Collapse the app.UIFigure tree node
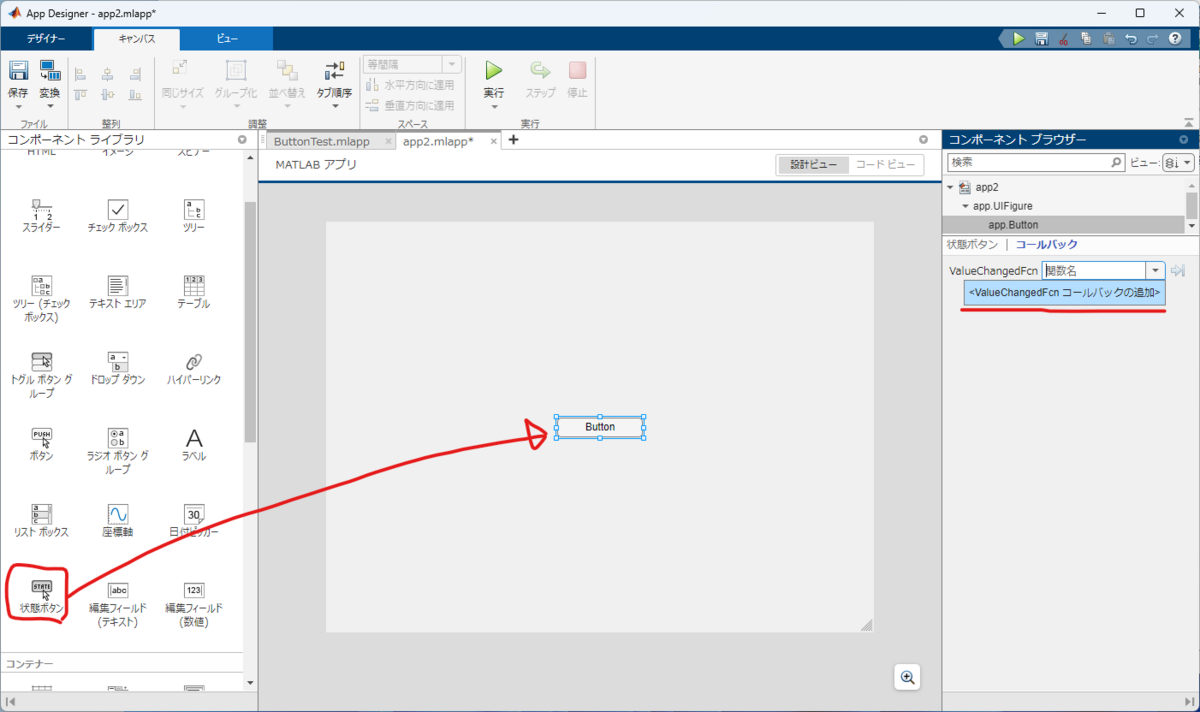The image size is (1200, 712). (965, 206)
